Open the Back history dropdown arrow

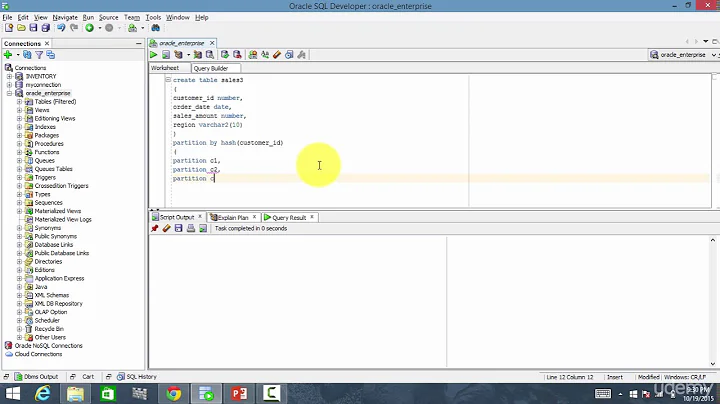point(100,28)
